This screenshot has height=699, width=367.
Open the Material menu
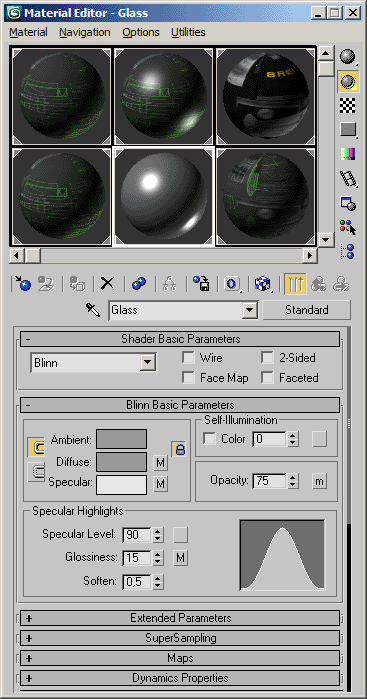tap(28, 32)
